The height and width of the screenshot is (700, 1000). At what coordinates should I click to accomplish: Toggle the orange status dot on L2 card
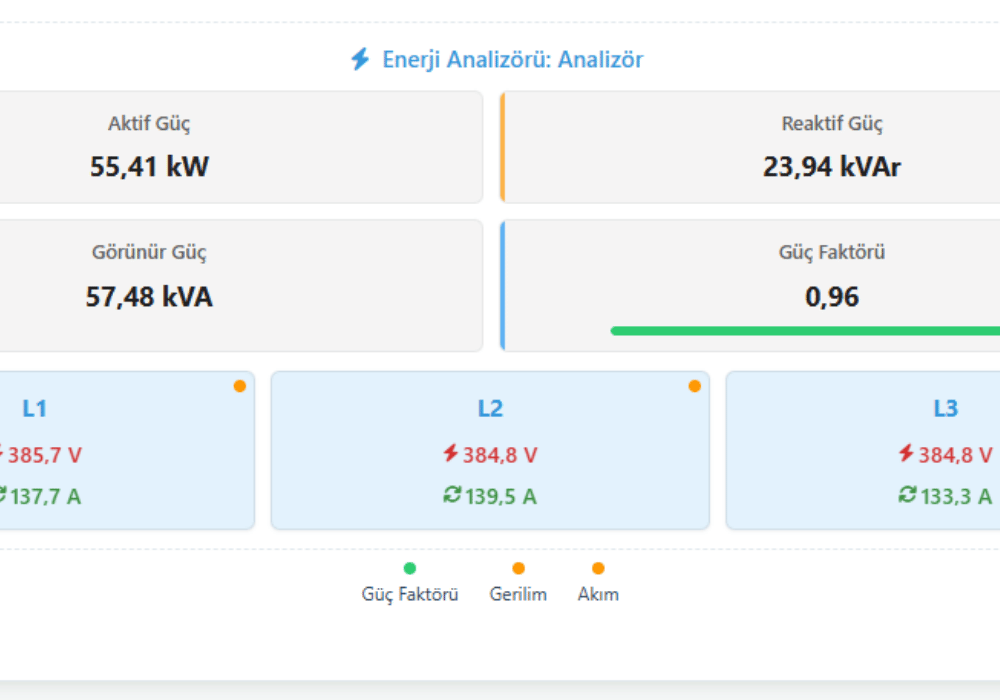click(x=693, y=385)
